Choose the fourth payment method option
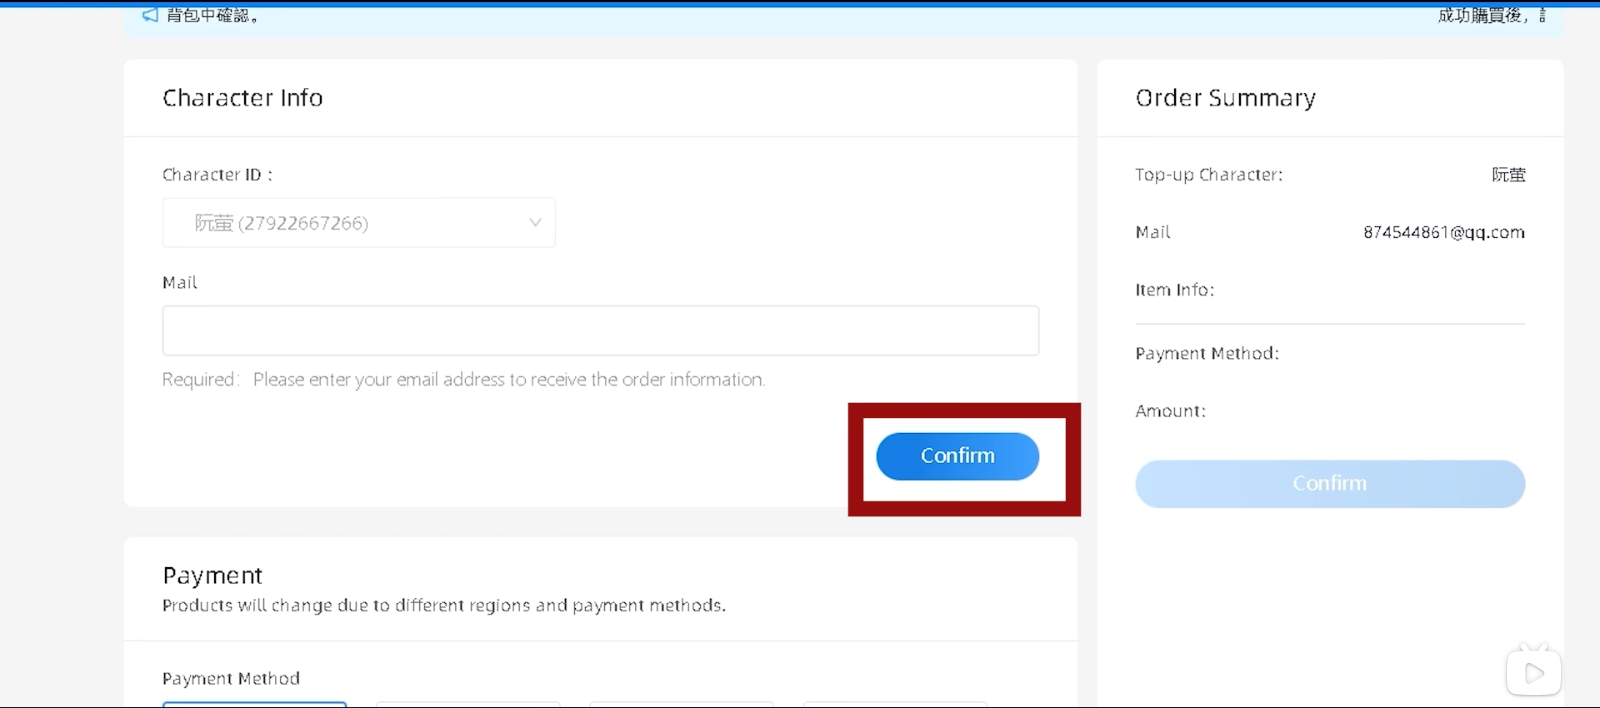The width and height of the screenshot is (1600, 708). (895, 704)
